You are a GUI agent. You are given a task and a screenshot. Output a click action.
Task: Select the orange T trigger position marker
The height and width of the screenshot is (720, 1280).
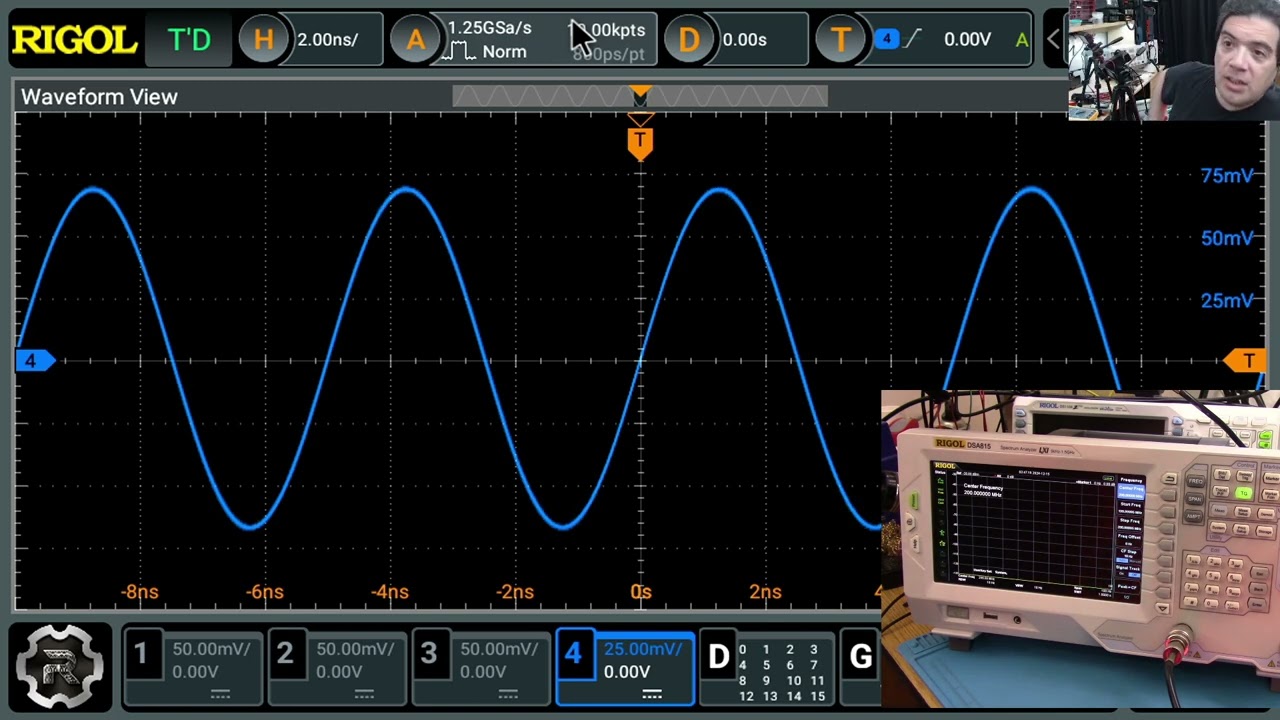640,141
